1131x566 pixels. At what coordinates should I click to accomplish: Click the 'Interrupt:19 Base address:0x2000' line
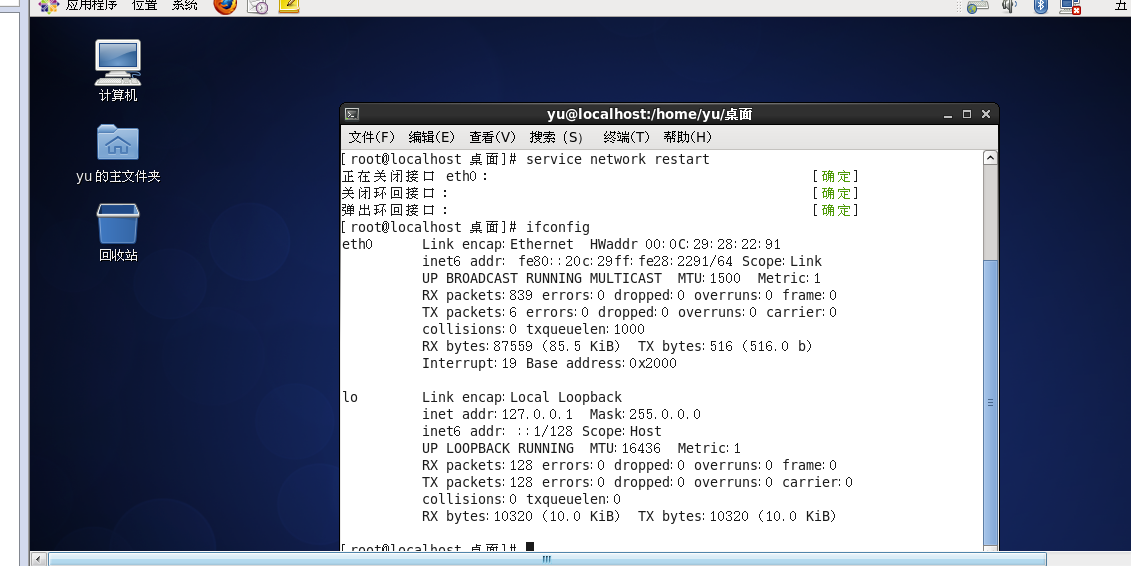coord(550,363)
